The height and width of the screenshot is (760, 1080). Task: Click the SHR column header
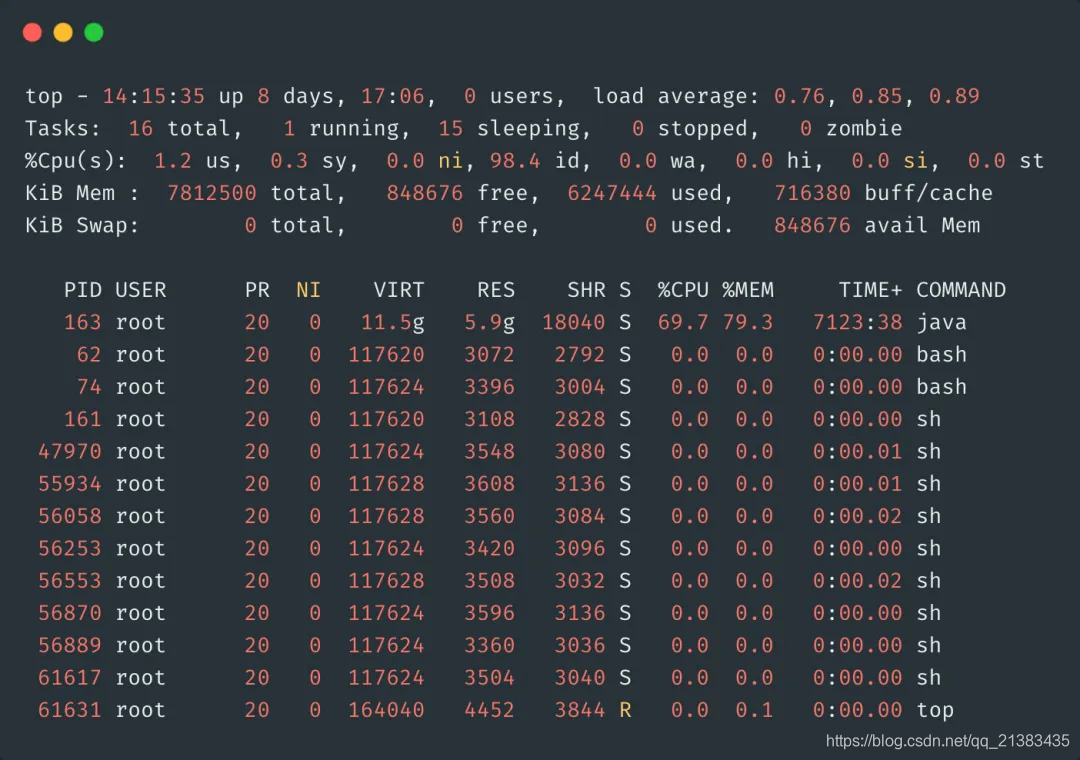coord(586,290)
